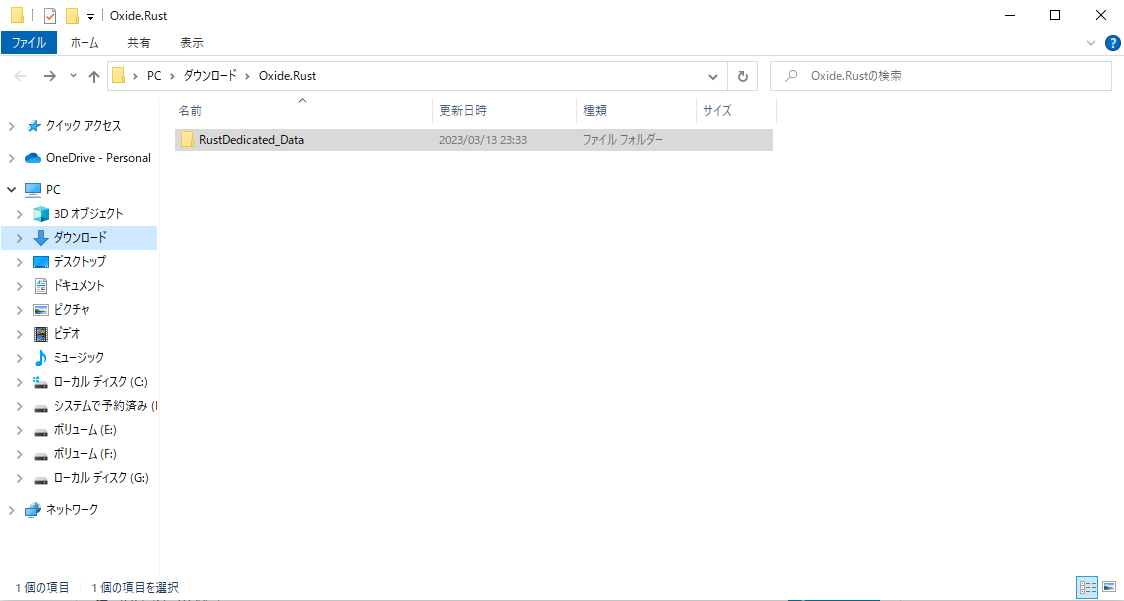
Task: Open ビデオ icon in sidebar
Action: [x=41, y=334]
